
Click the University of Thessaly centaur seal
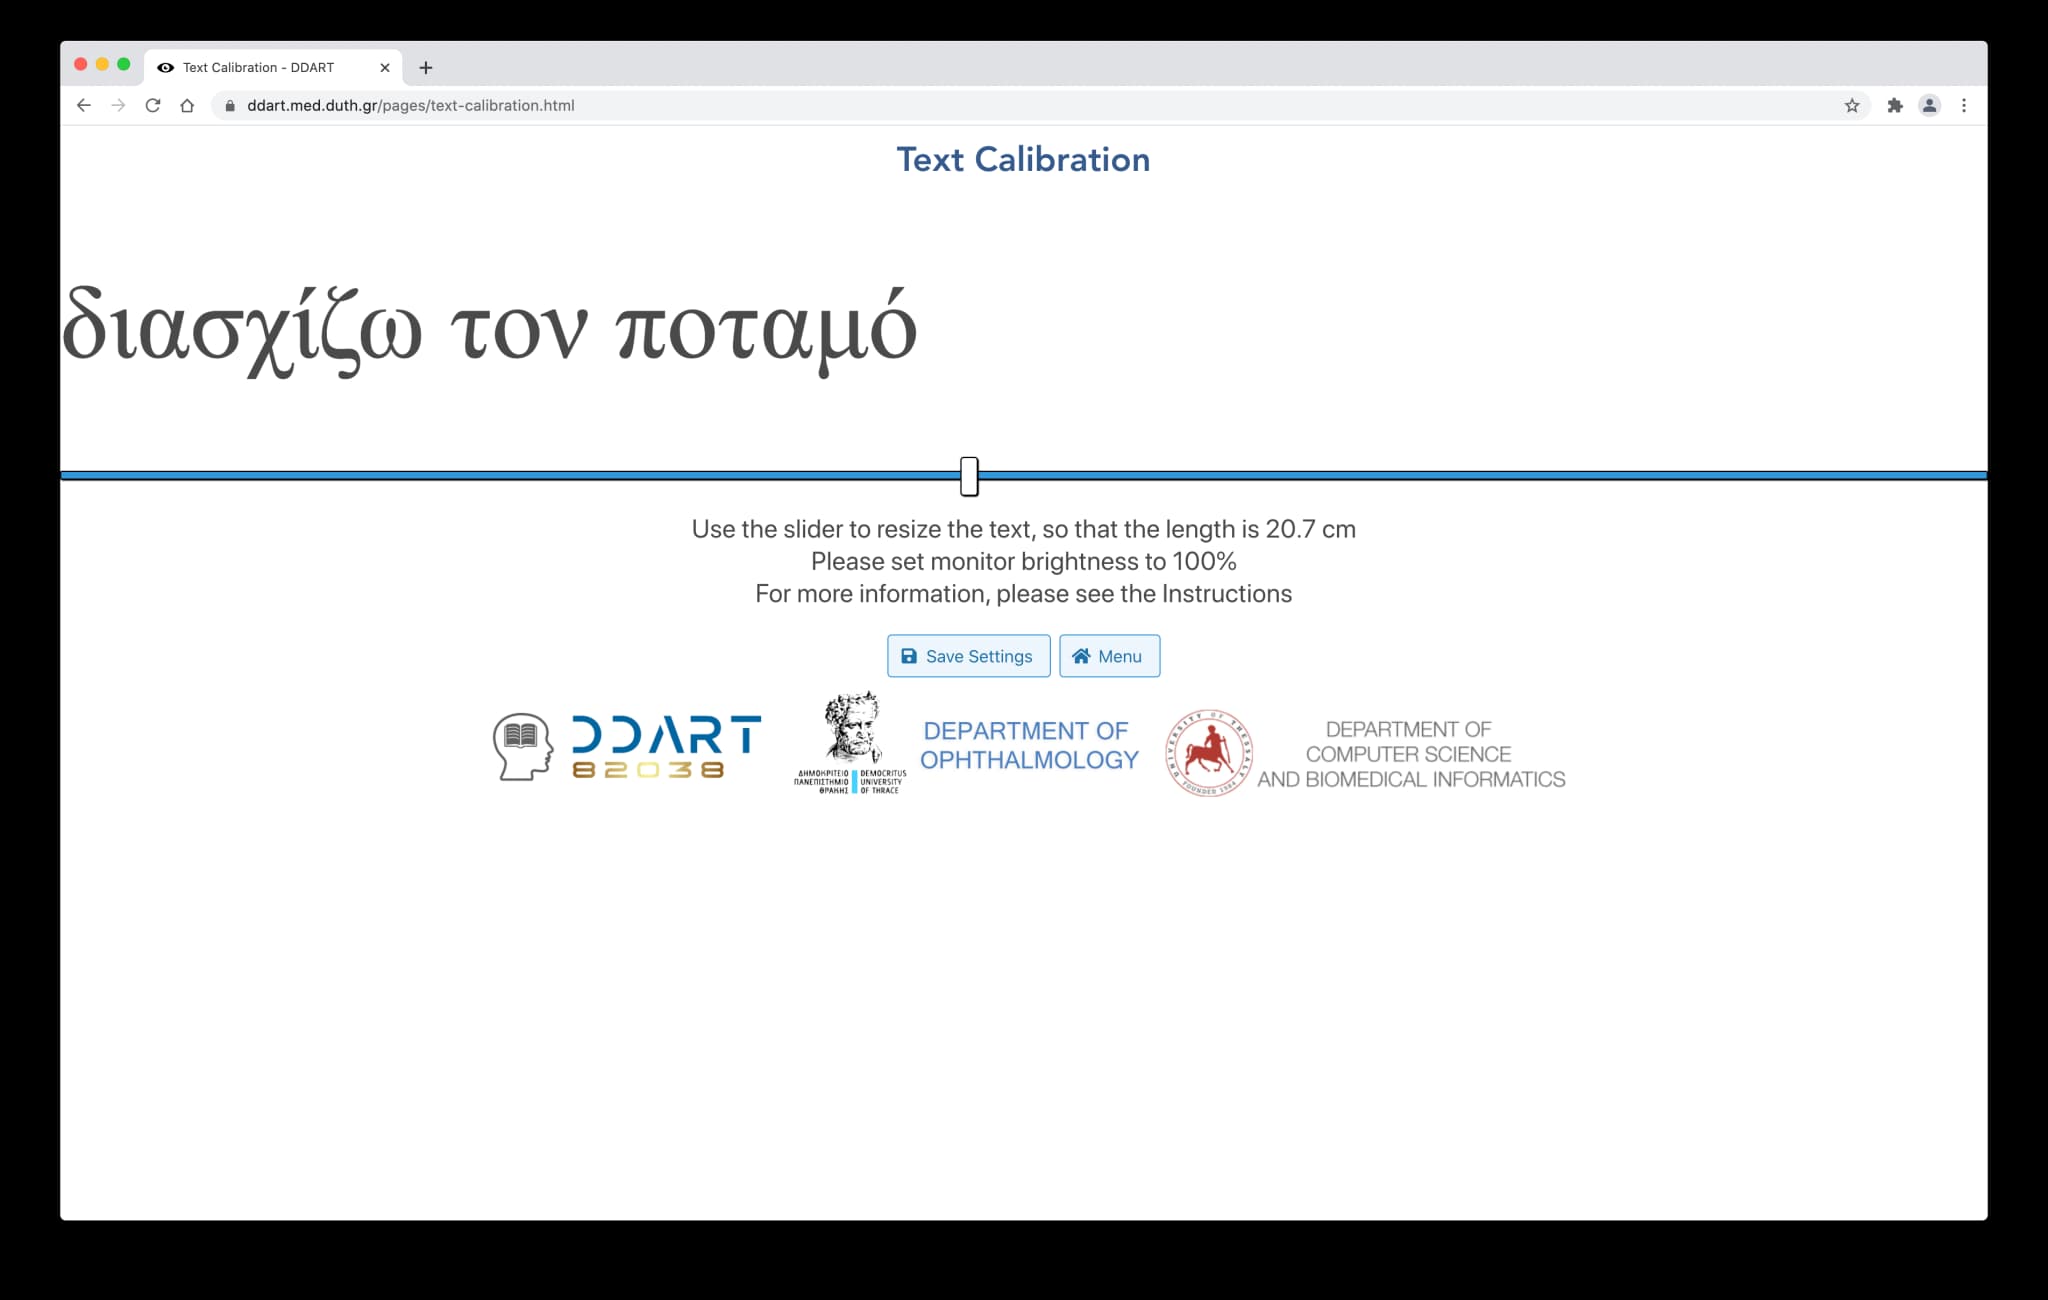click(x=1208, y=753)
